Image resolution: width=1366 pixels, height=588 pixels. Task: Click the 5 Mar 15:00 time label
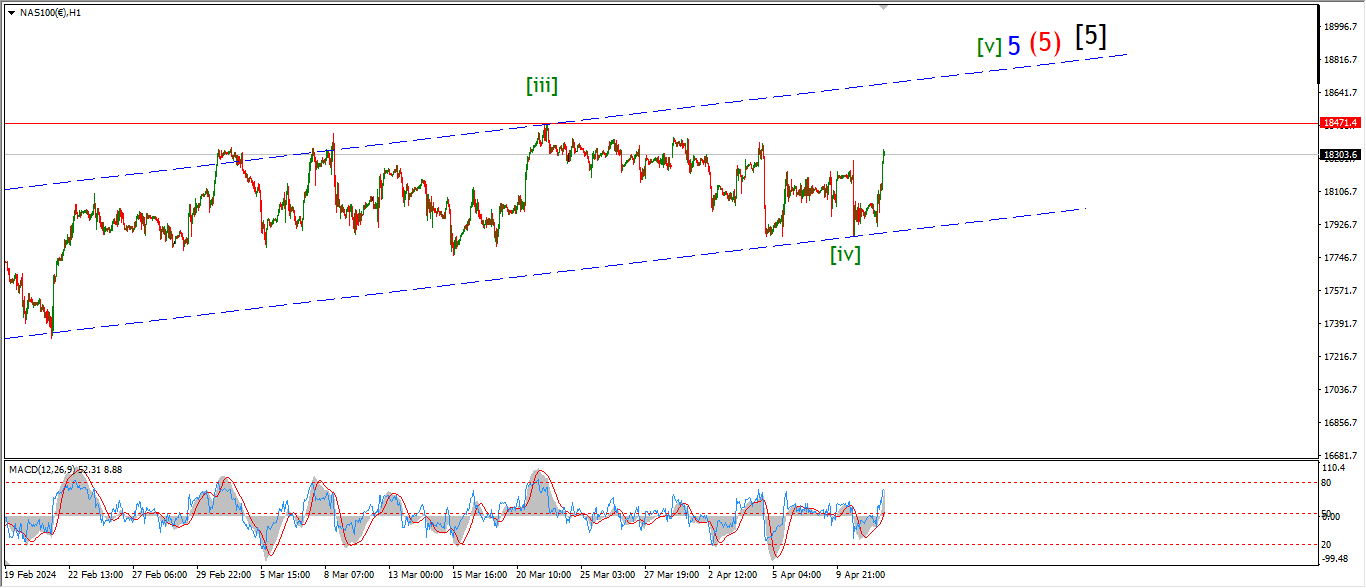point(286,575)
